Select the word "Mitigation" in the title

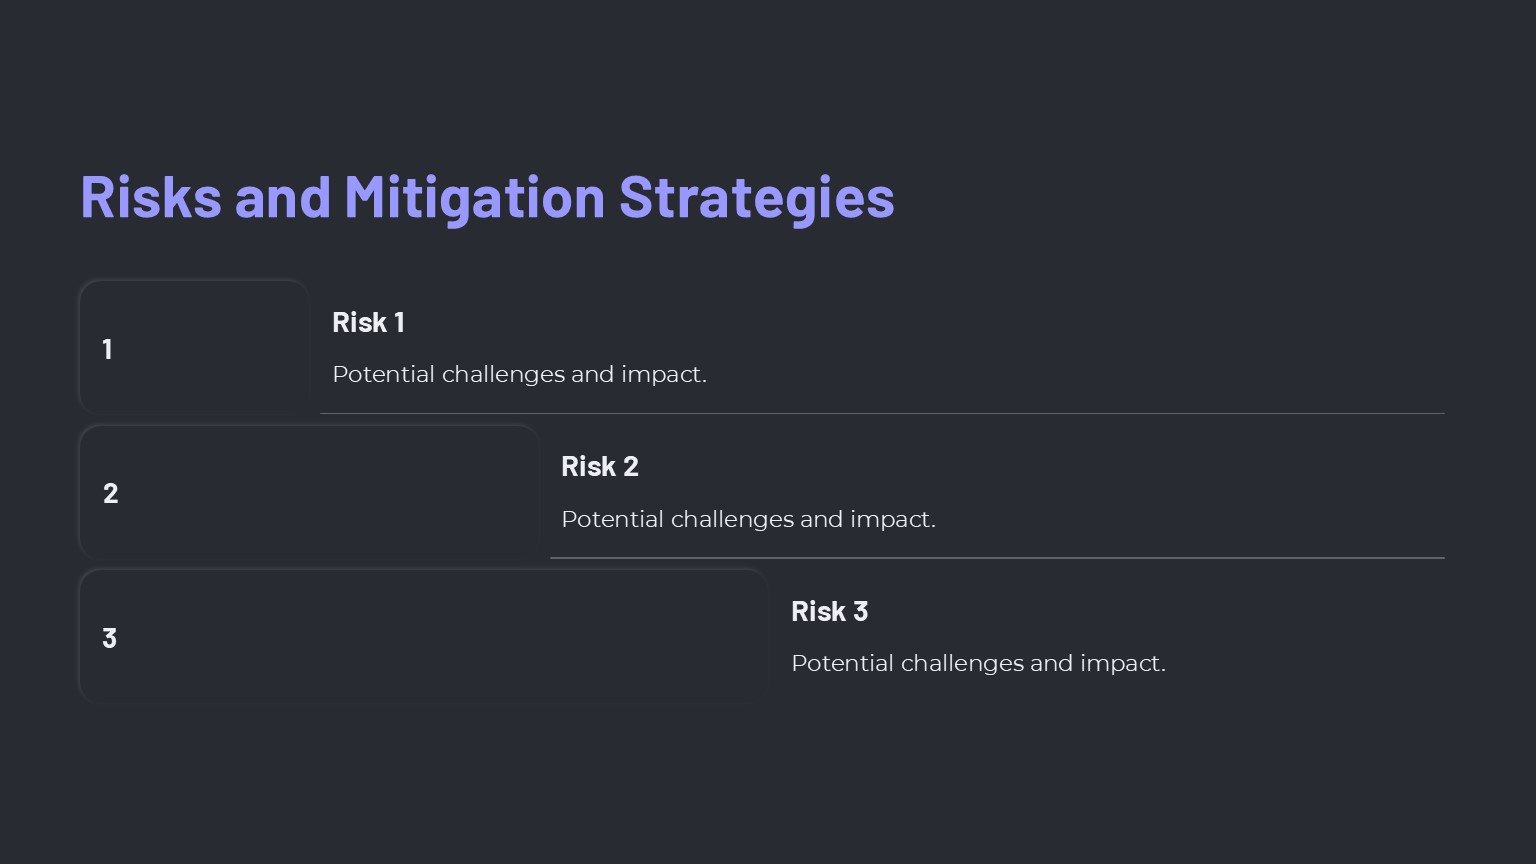[475, 196]
